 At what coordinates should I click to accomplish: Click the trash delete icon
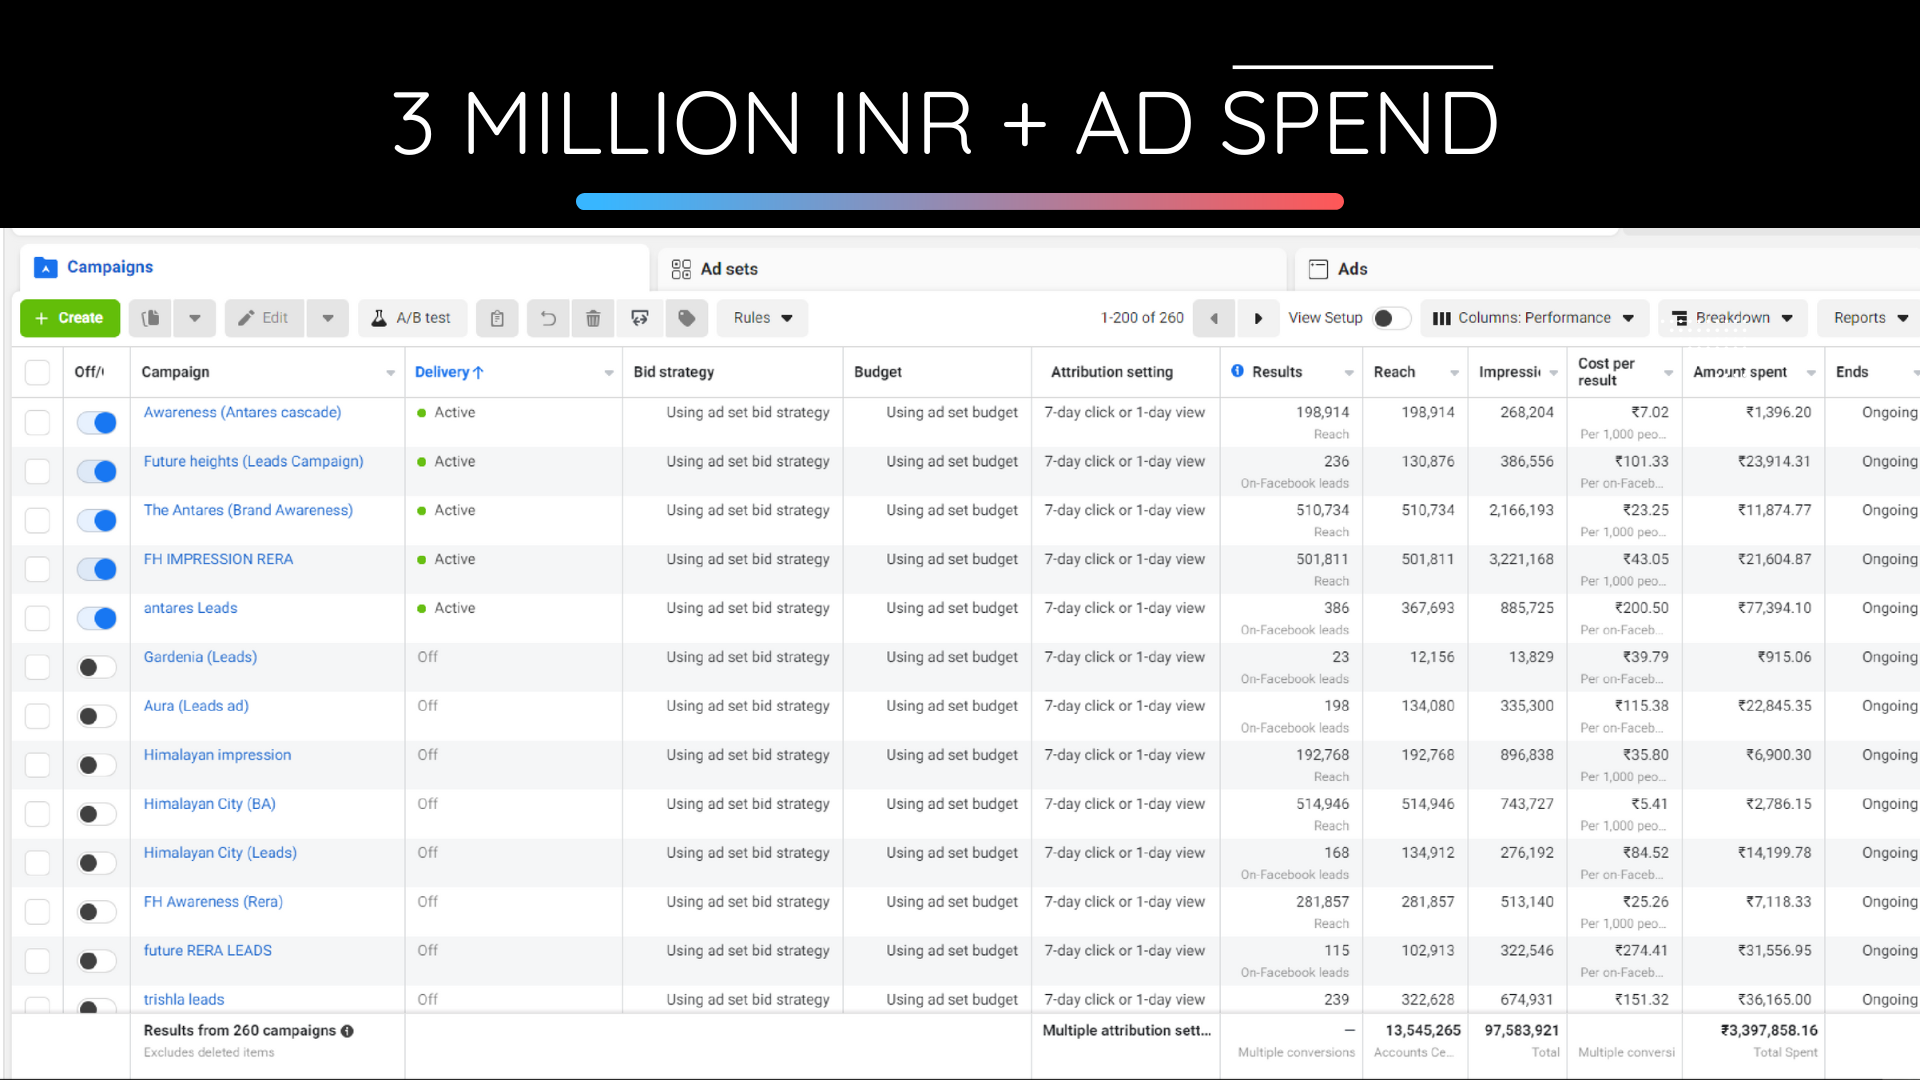coord(593,318)
